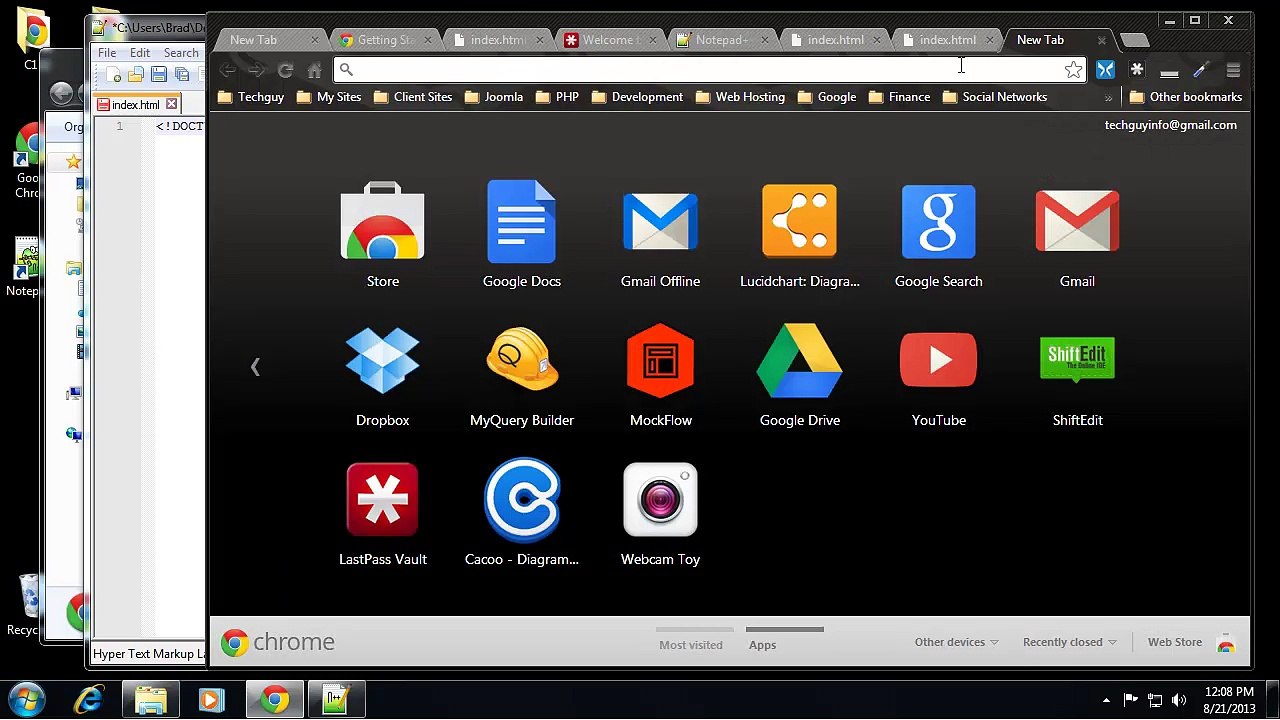This screenshot has width=1280, height=720.
Task: Go to the Chrome home page
Action: 314,69
